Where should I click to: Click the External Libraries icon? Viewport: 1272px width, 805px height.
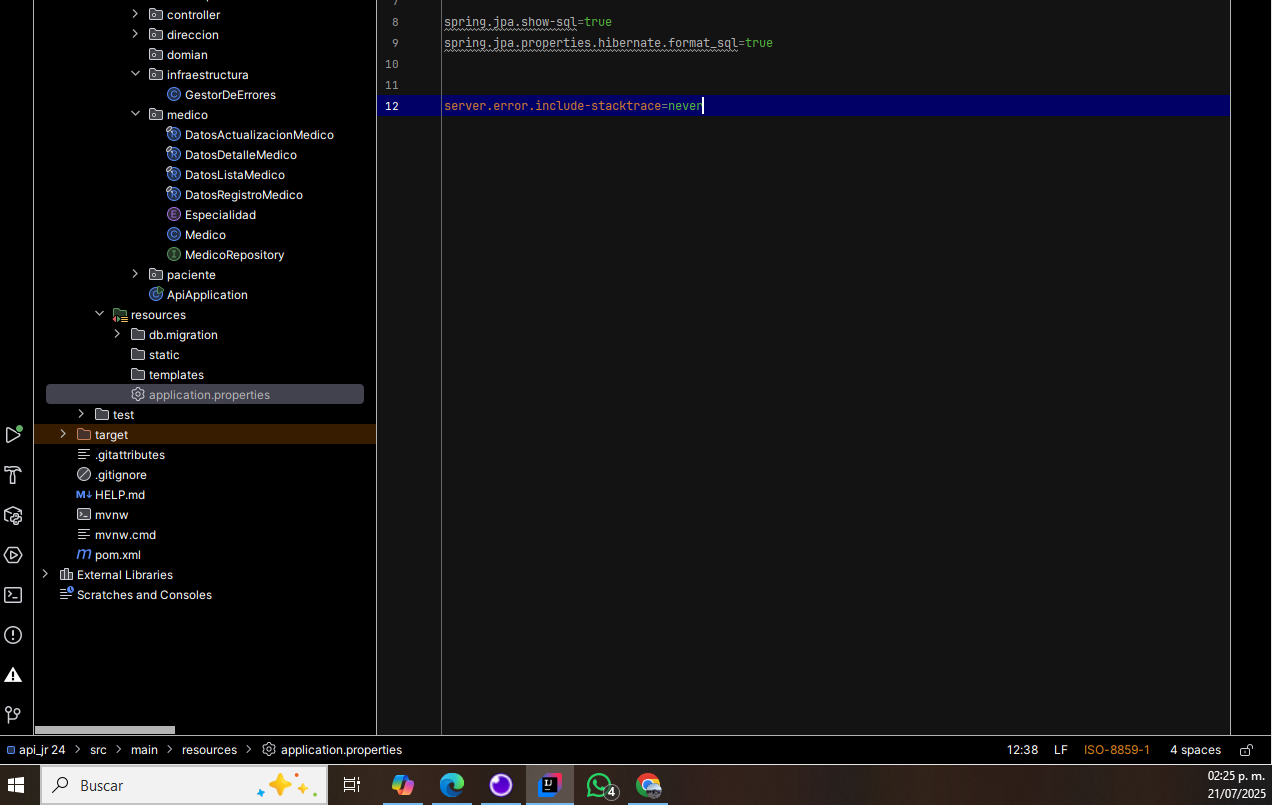pyautogui.click(x=66, y=575)
